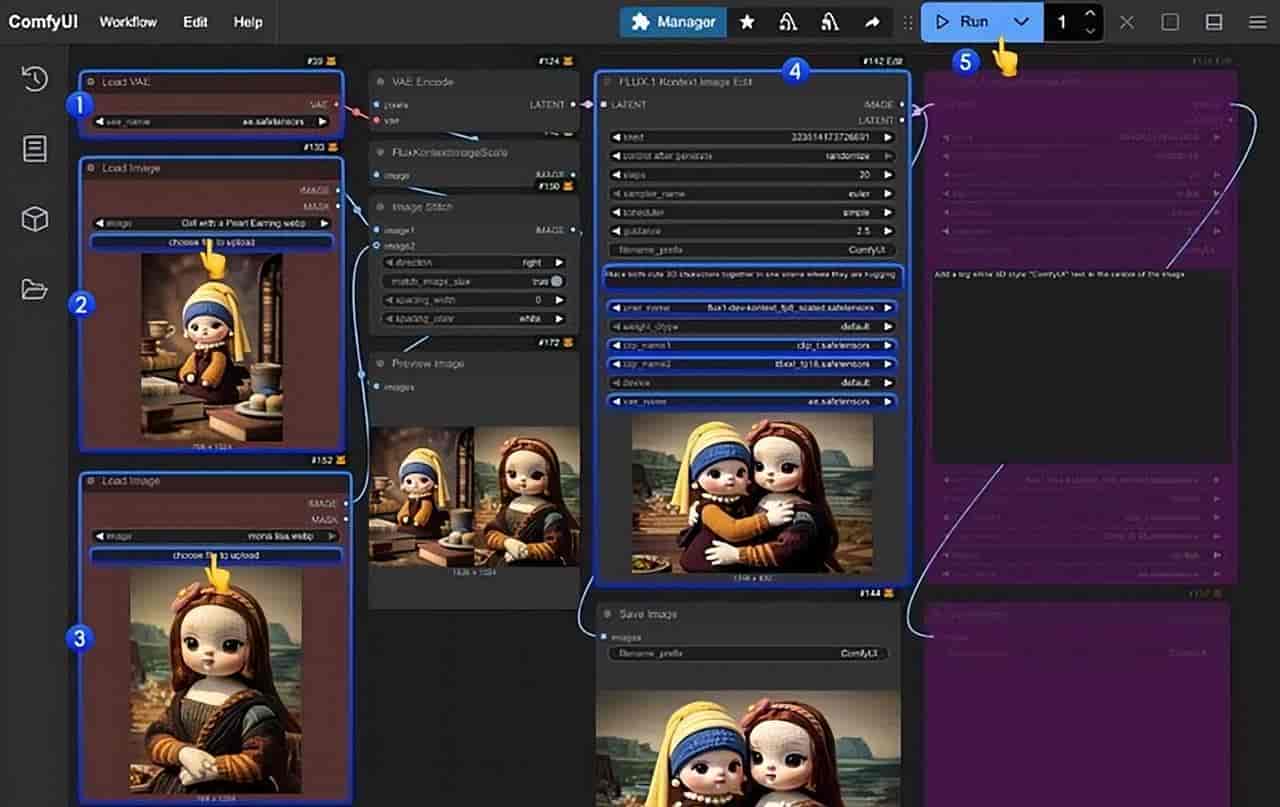Screen dimensions: 1280x807
Task: Collapse the Girl with a Pearl Earring Load Image node title dot
Action: tap(91, 168)
